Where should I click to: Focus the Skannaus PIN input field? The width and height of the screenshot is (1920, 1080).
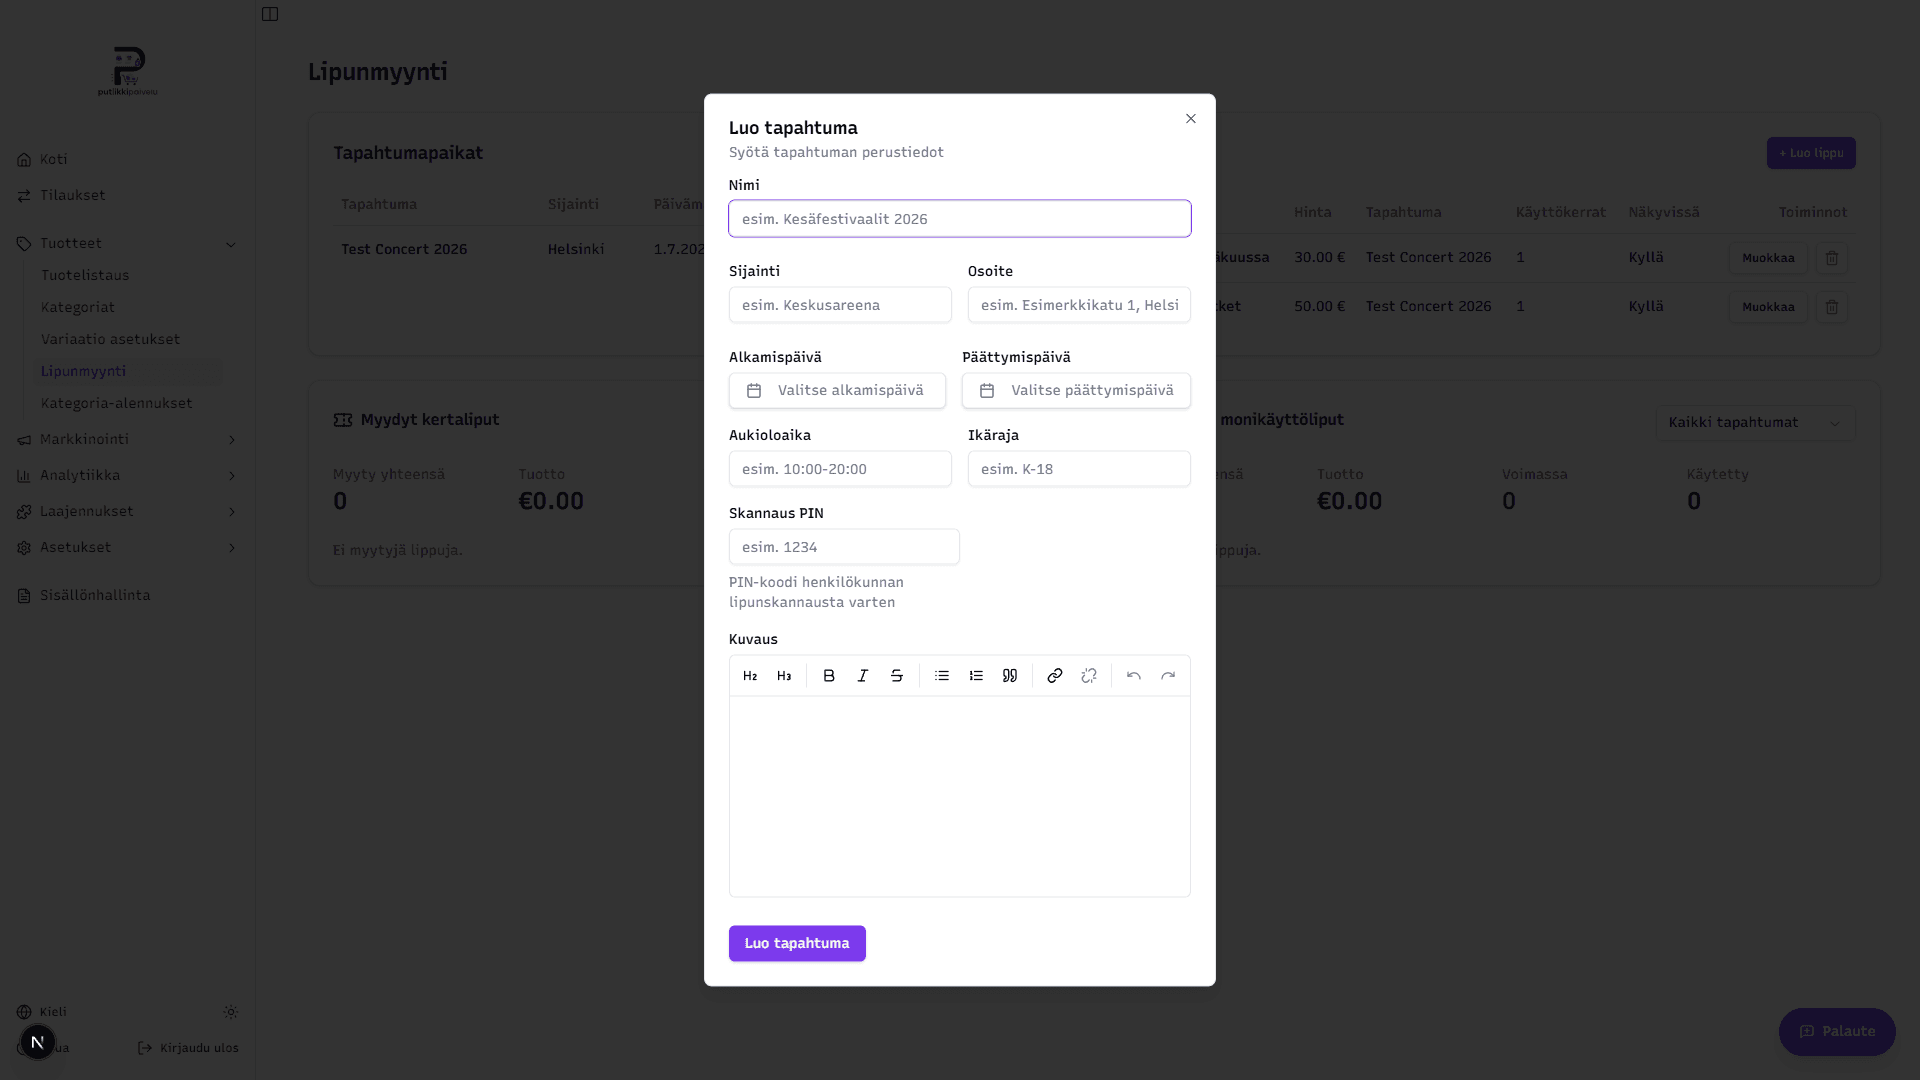pos(844,547)
